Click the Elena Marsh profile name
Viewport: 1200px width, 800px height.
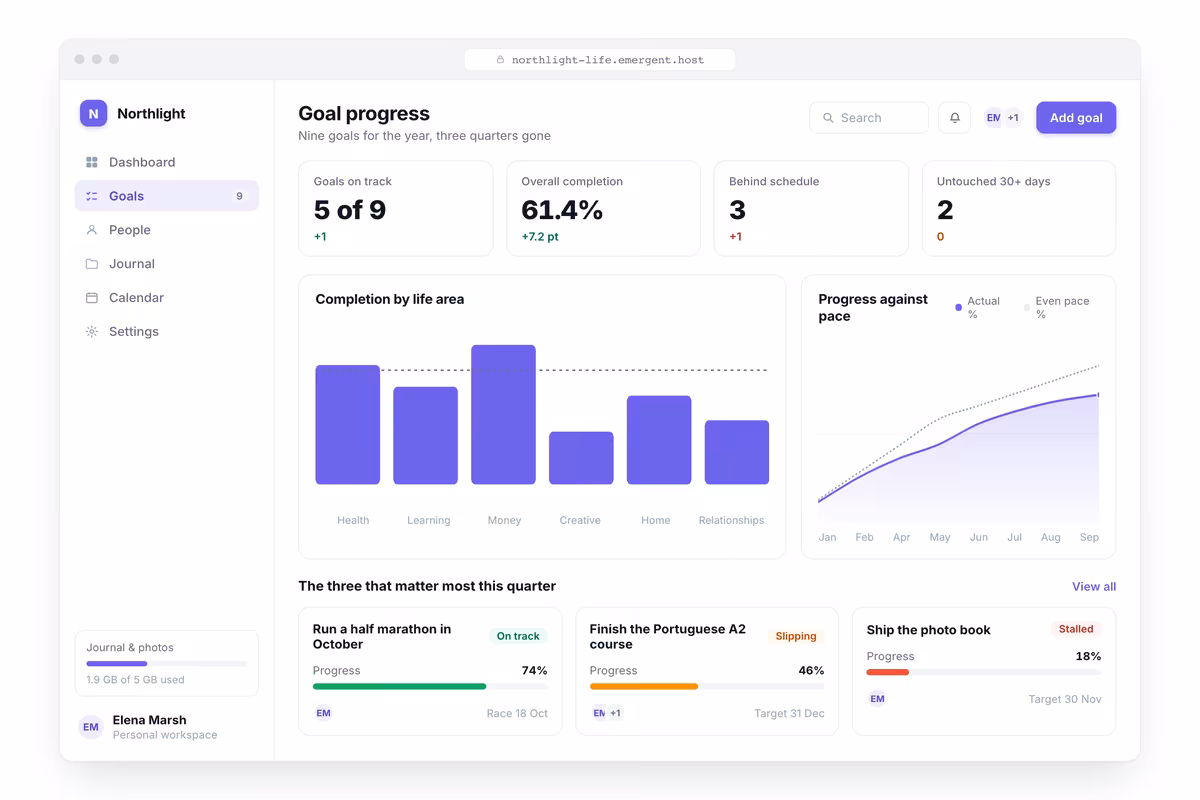pos(150,720)
